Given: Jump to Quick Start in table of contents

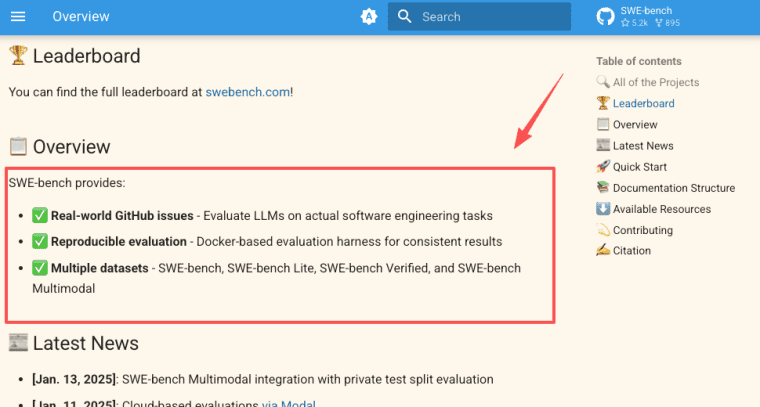Looking at the screenshot, I should click(x=640, y=167).
